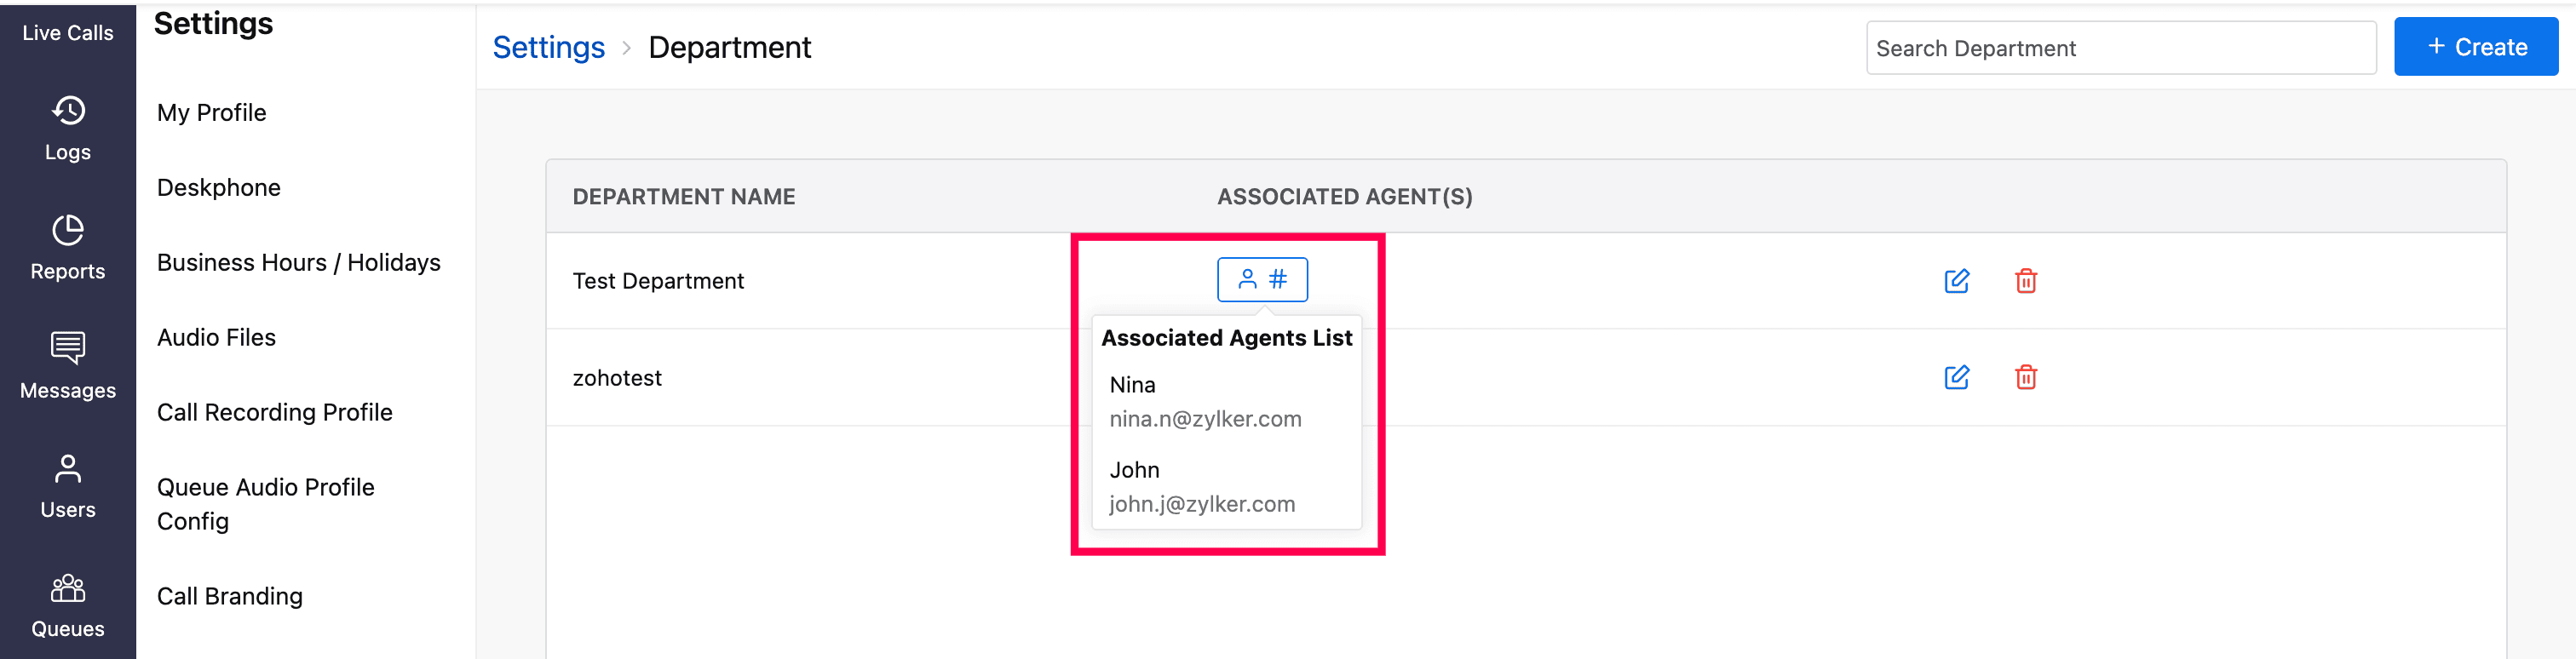Go to Messages section
Viewport: 2576px width, 659px height.
[x=67, y=366]
